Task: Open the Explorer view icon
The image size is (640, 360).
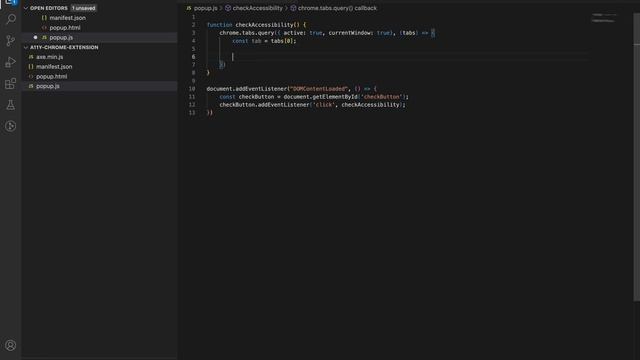Action: click(11, 2)
